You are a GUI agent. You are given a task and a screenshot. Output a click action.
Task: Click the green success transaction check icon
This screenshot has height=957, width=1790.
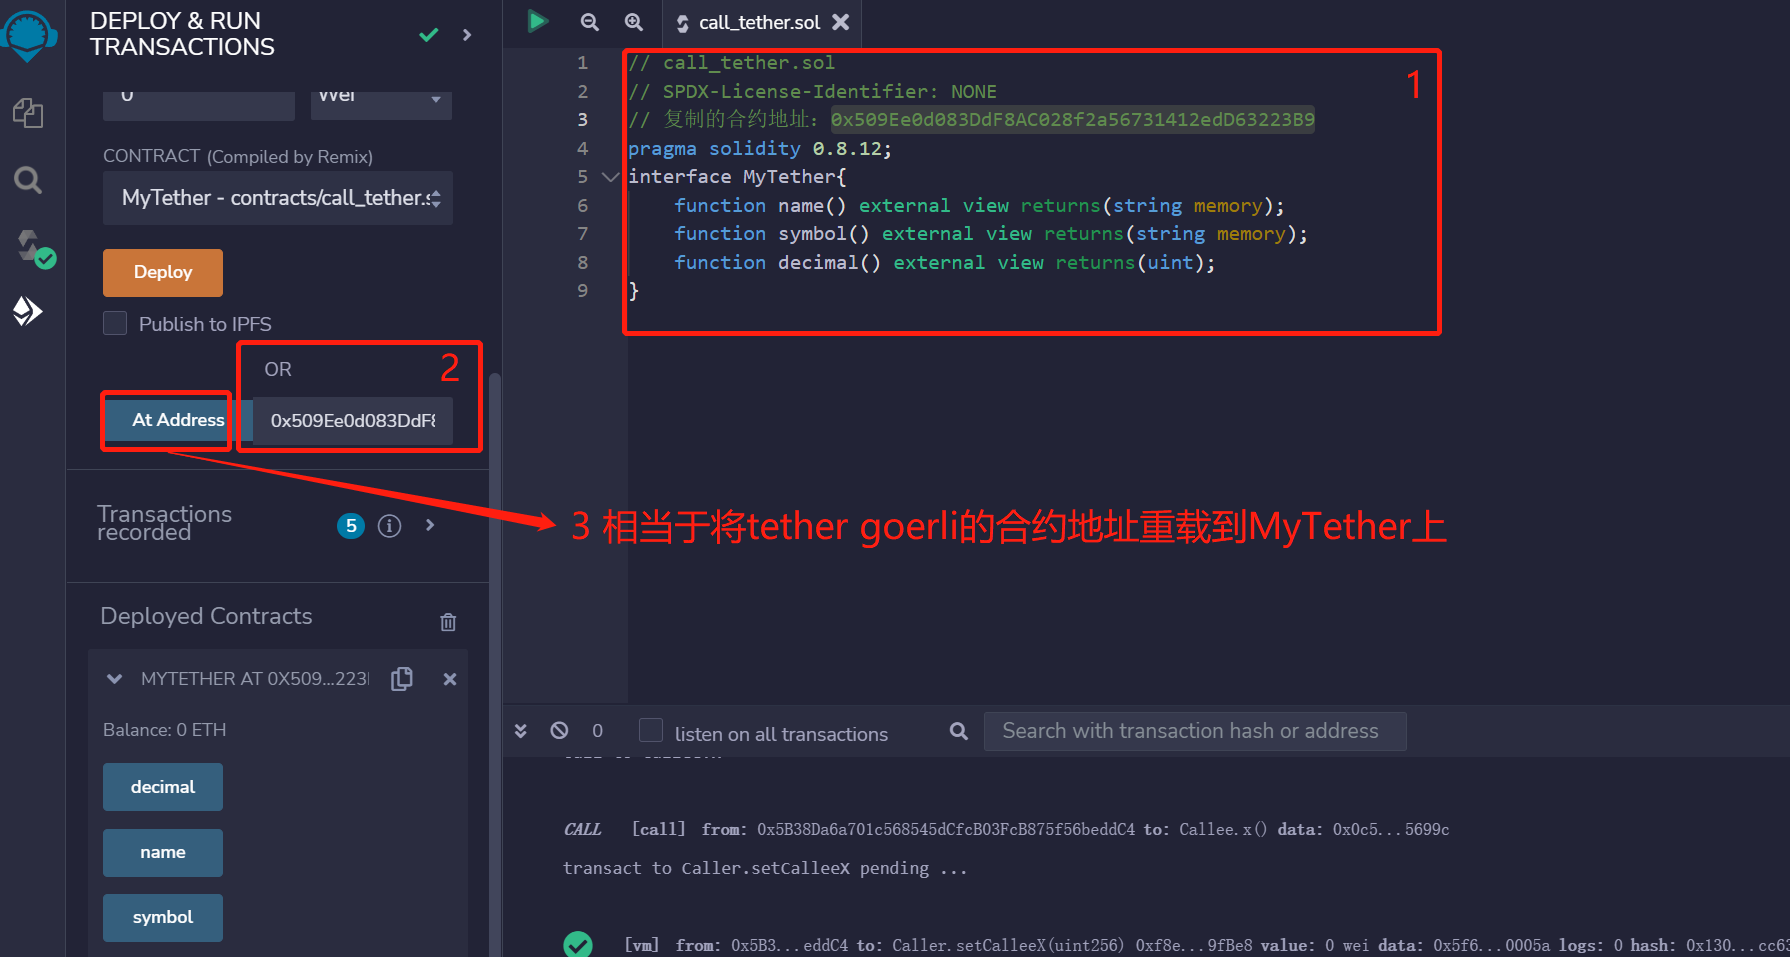(578, 944)
